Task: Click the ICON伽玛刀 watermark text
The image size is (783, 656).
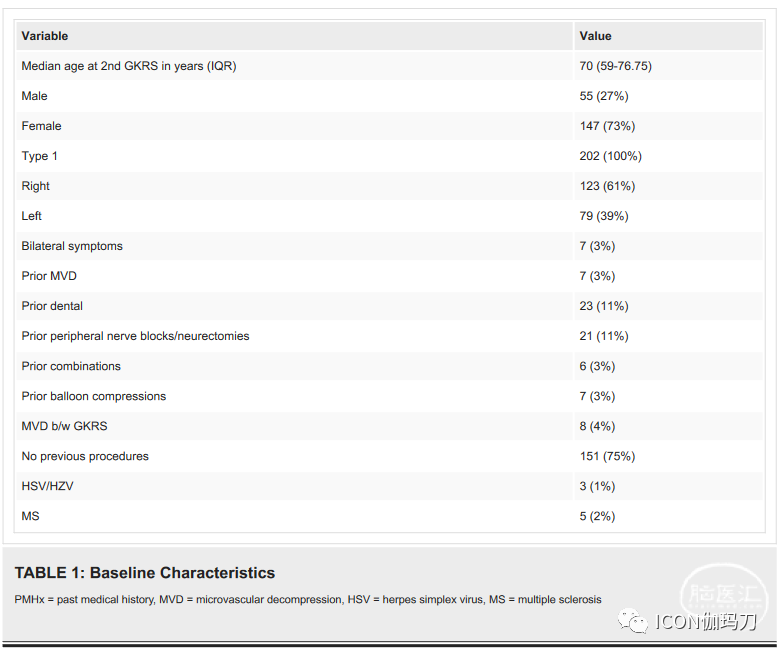Action: 707,622
